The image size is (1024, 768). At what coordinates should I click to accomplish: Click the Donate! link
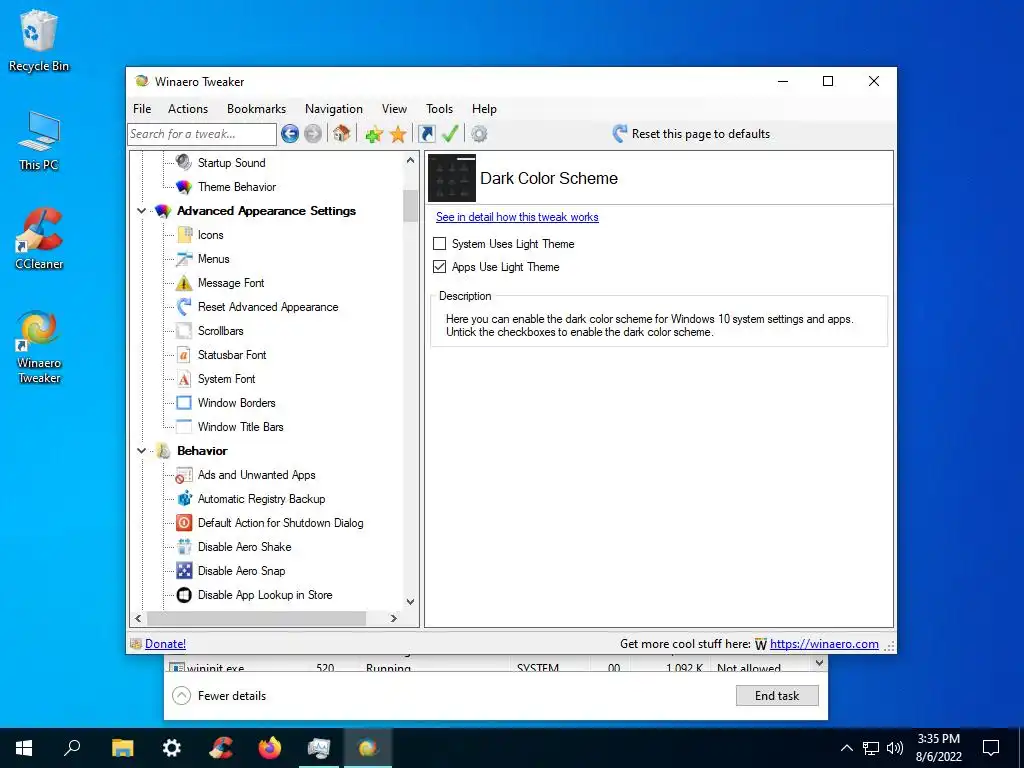[165, 644]
